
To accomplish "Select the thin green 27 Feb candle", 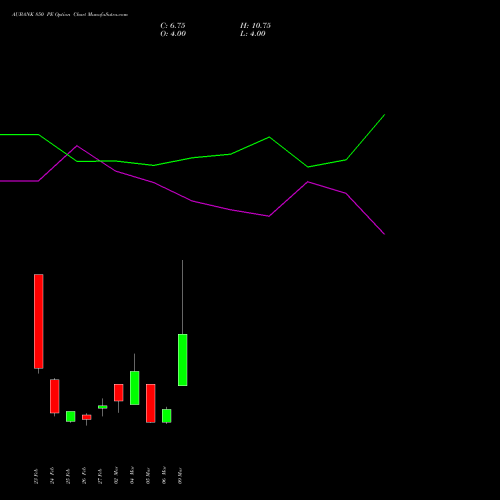I will tap(103, 407).
